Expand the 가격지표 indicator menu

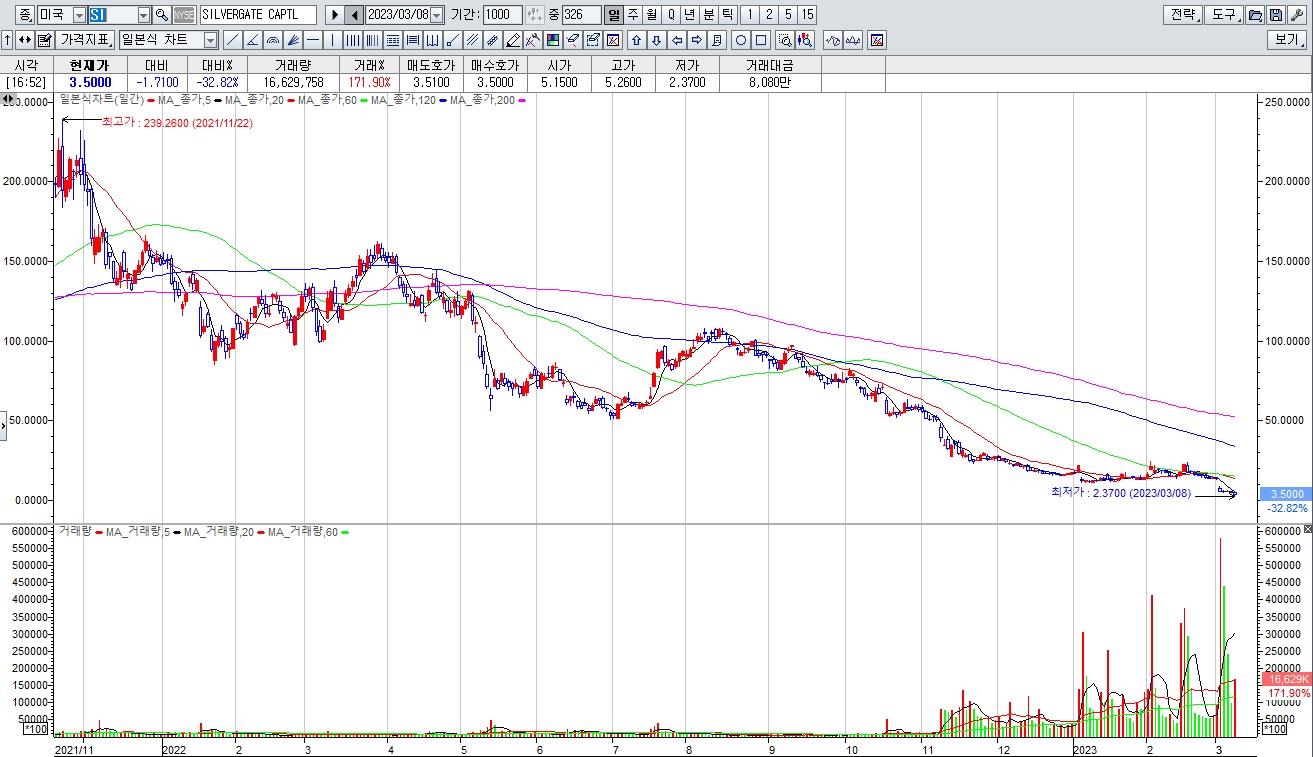(85, 40)
